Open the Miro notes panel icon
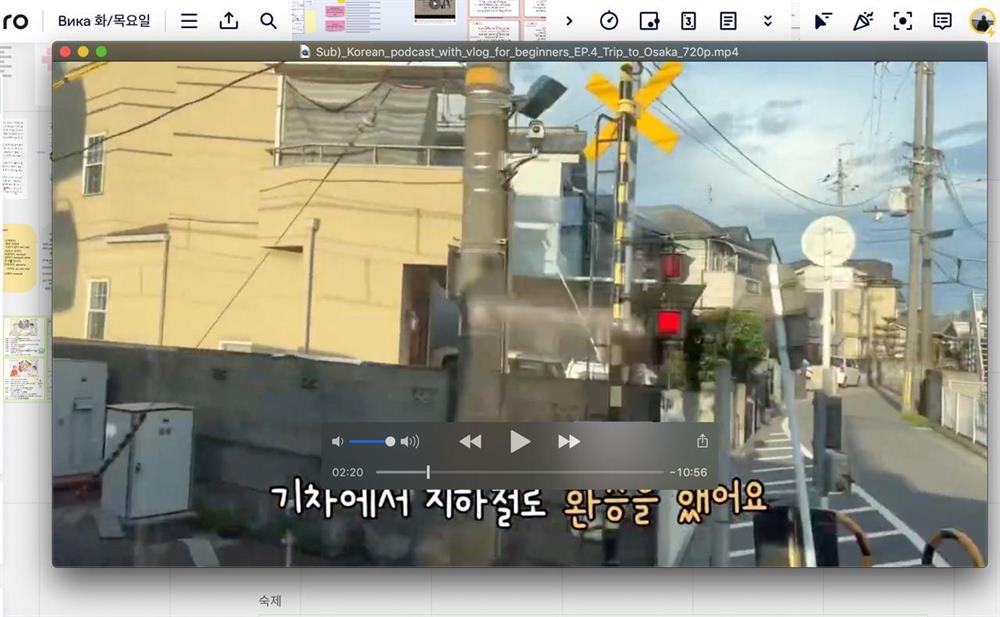Image resolution: width=1000 pixels, height=617 pixels. (728, 21)
